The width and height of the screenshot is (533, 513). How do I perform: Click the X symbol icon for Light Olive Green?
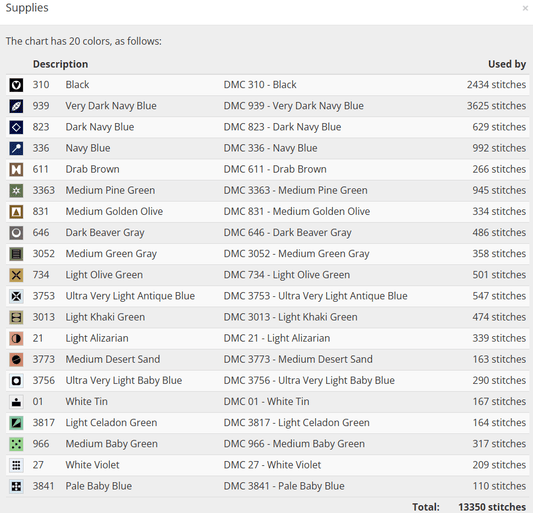pyautogui.click(x=16, y=275)
